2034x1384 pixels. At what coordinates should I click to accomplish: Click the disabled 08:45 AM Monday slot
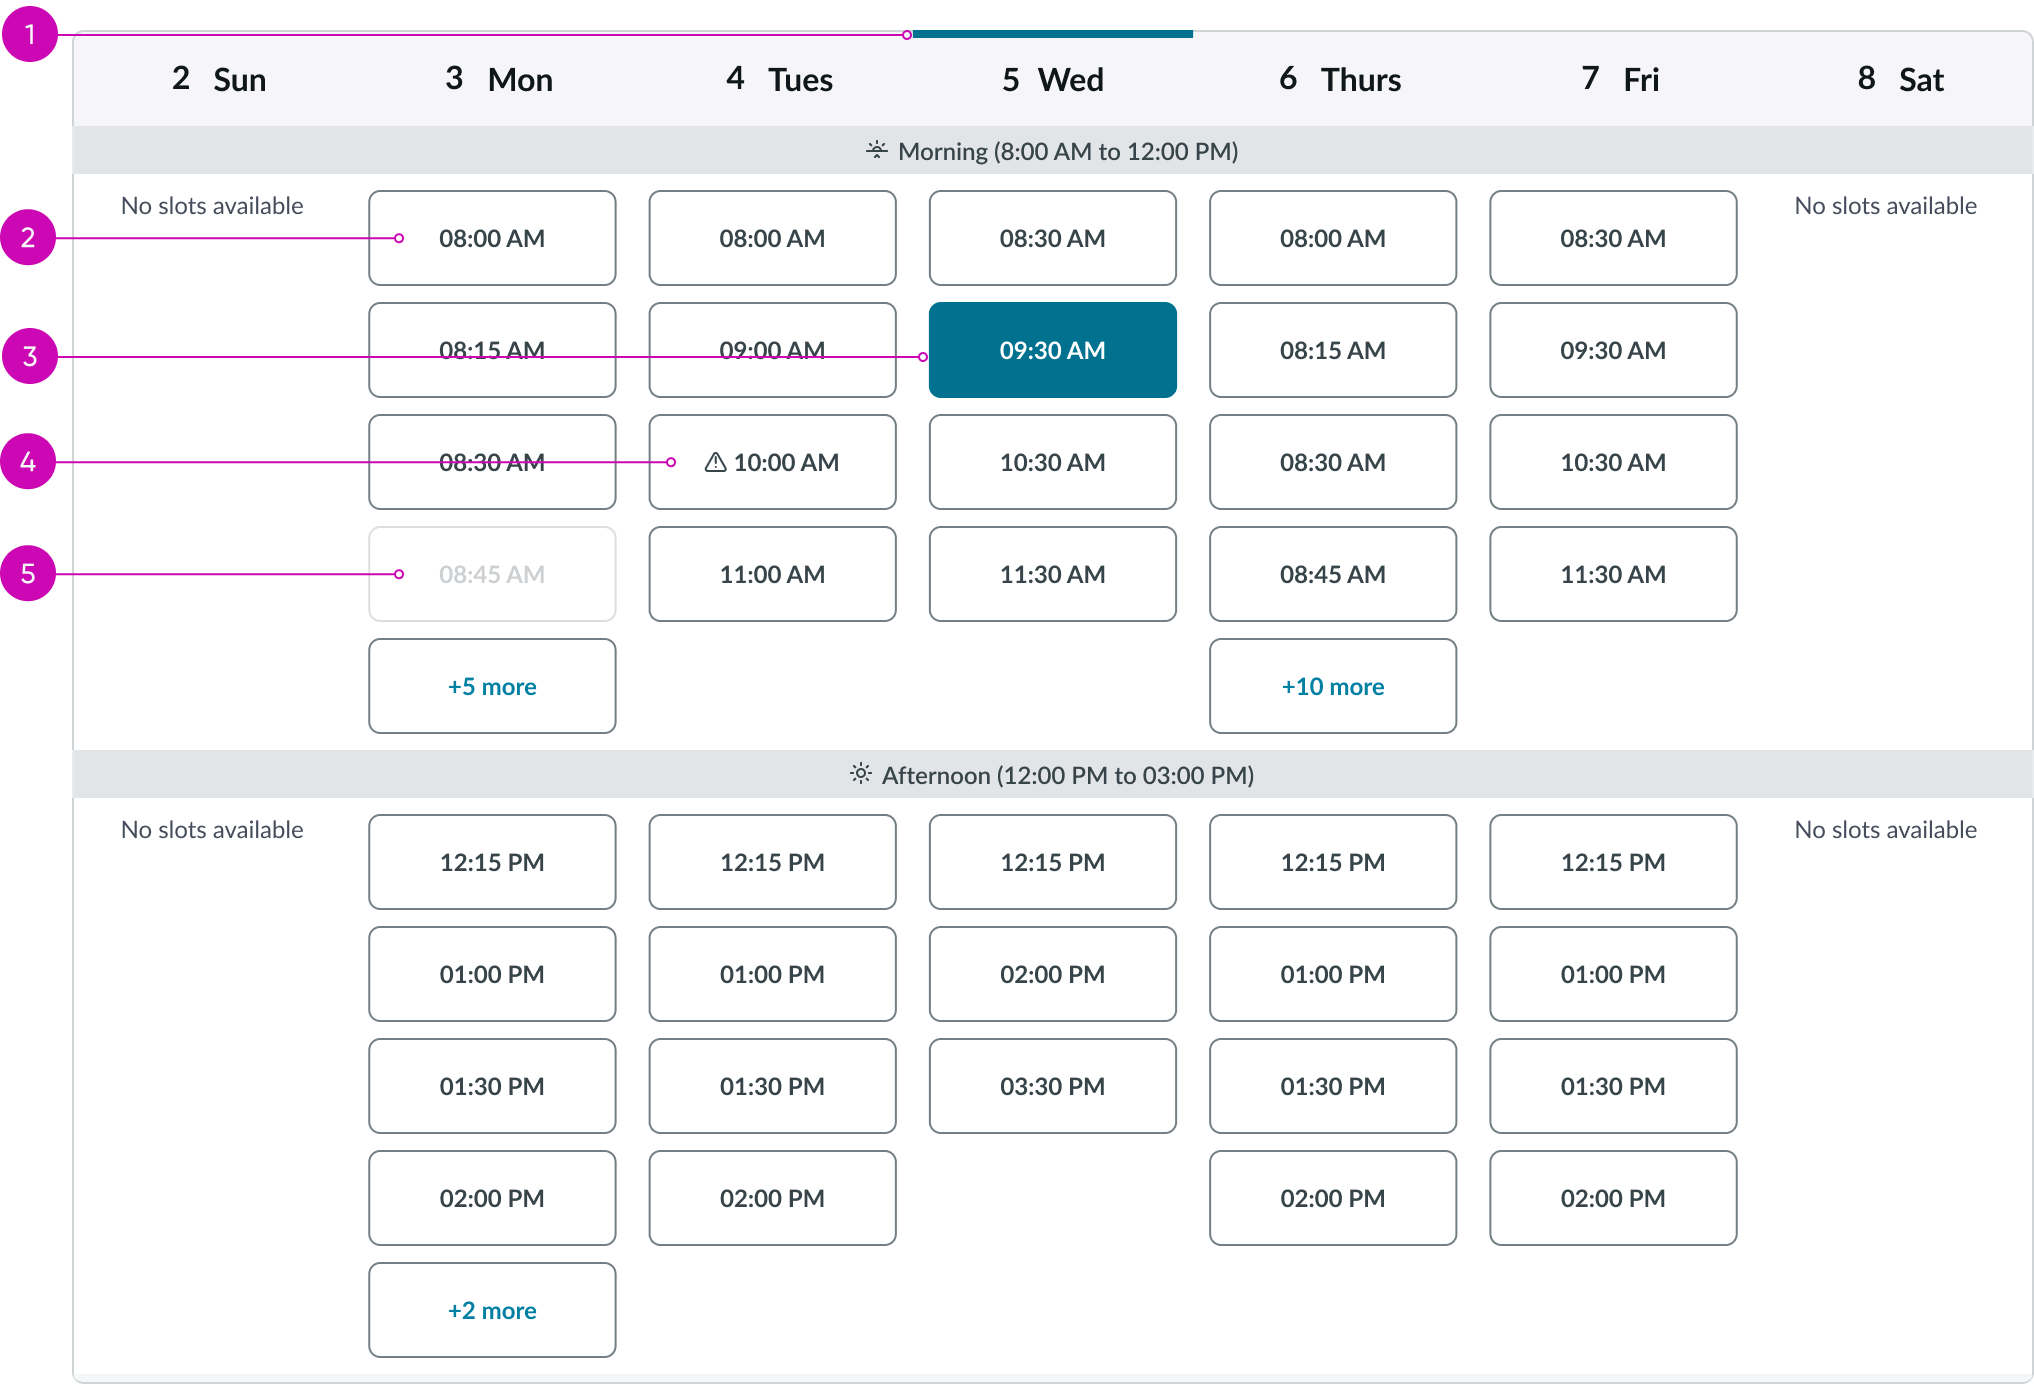pos(492,574)
